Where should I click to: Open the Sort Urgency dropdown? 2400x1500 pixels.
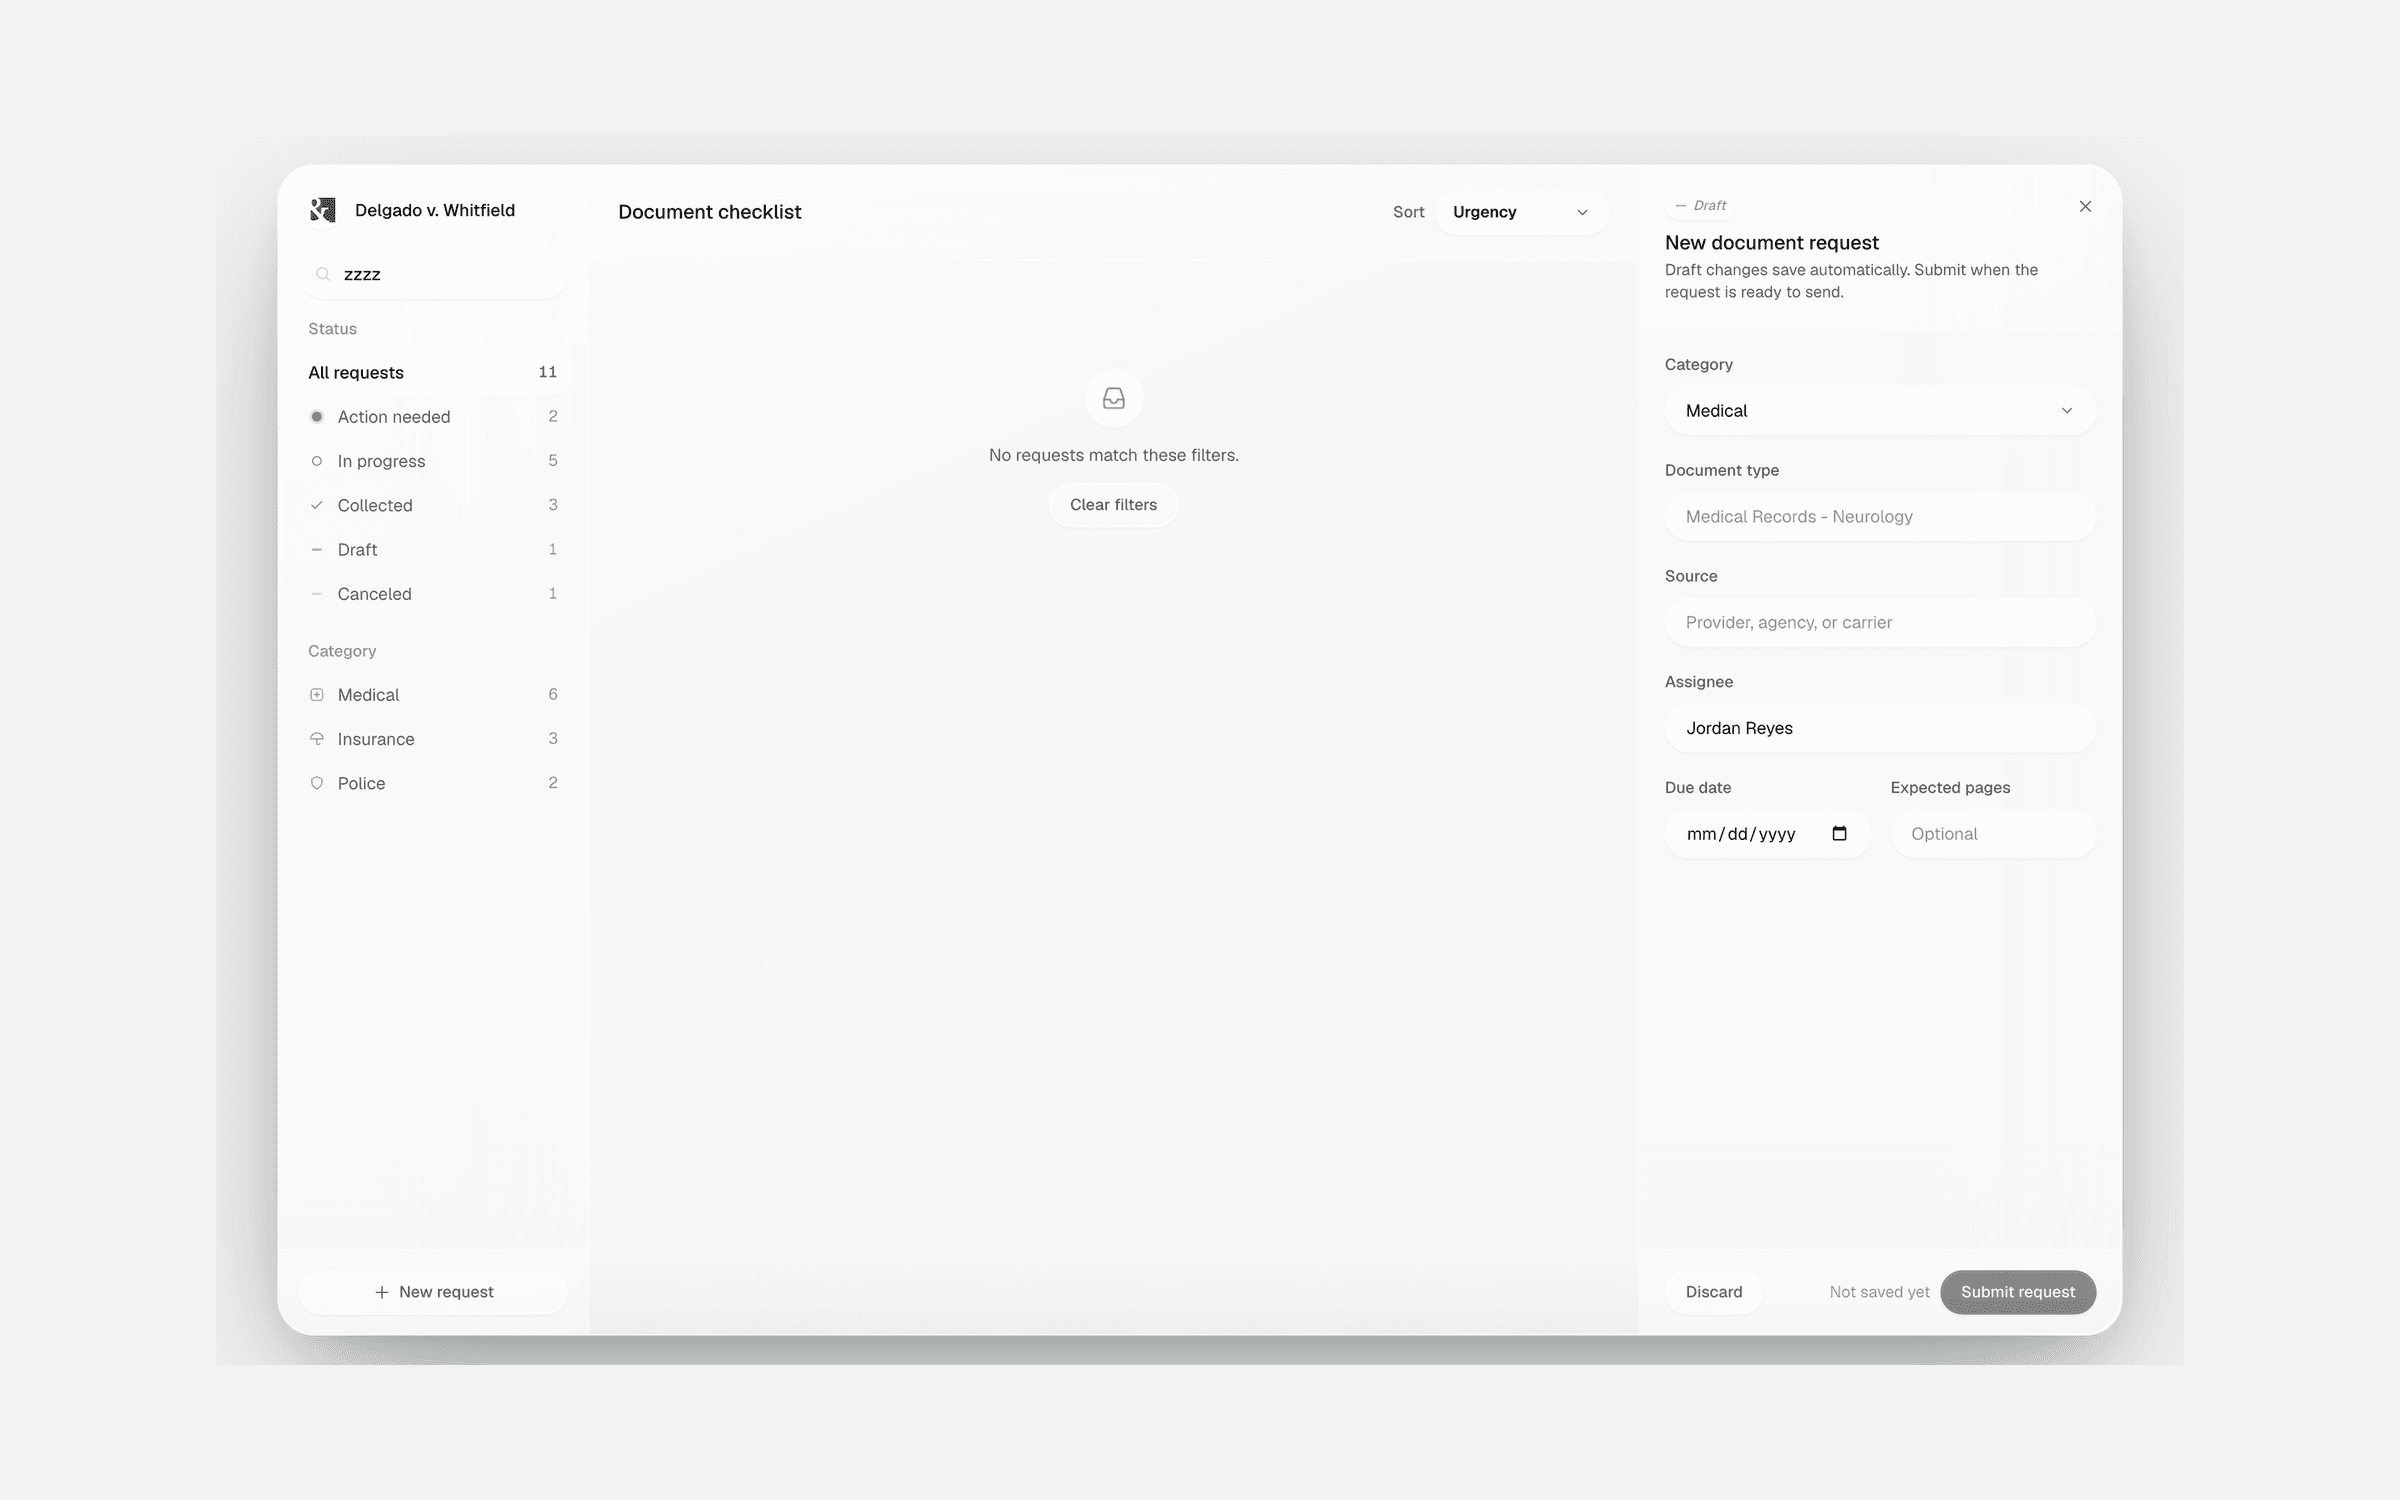coord(1521,212)
